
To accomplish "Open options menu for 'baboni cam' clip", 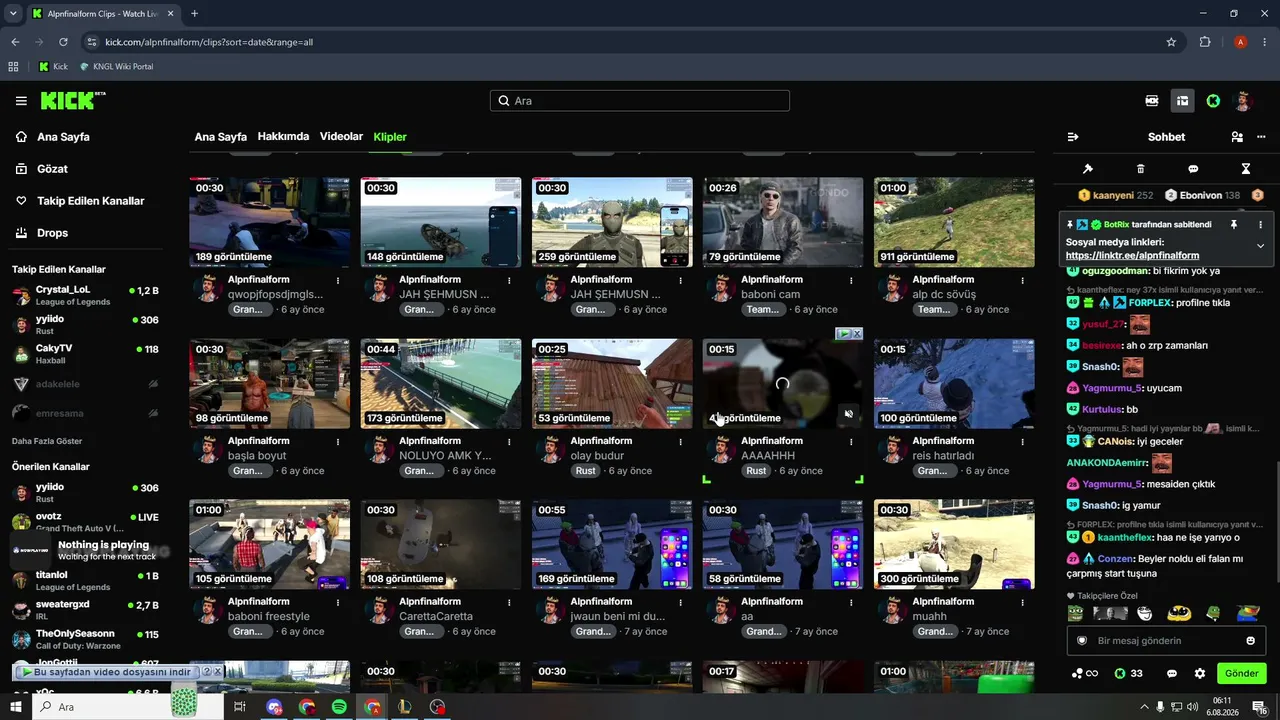I will (852, 280).
